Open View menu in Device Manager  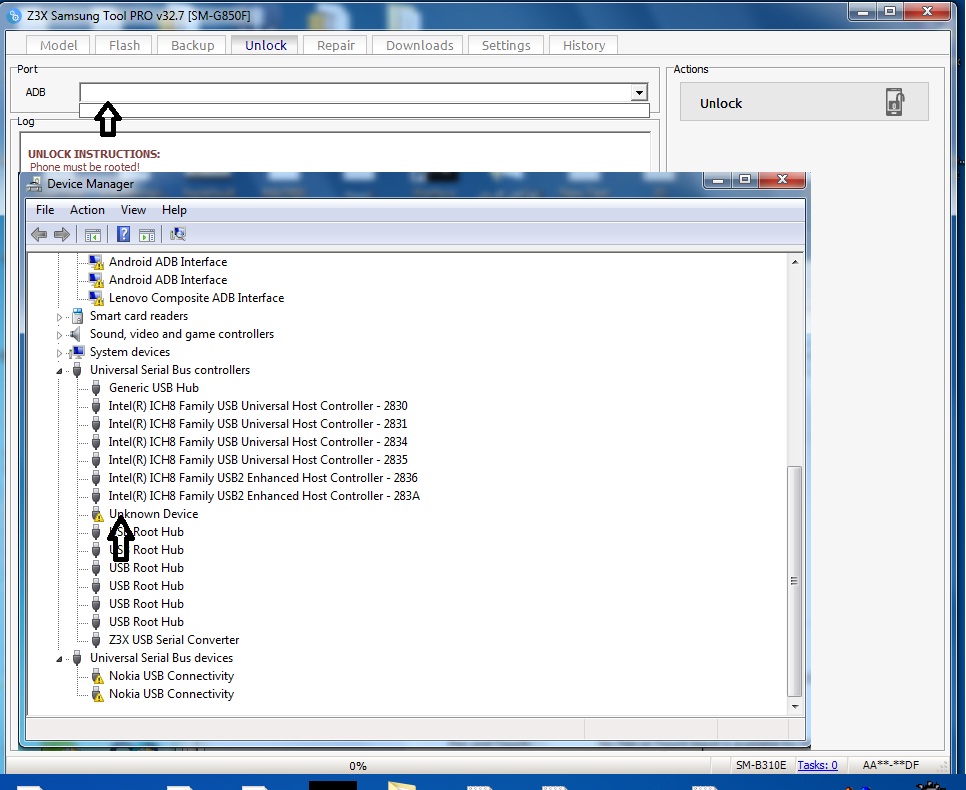pyautogui.click(x=133, y=210)
